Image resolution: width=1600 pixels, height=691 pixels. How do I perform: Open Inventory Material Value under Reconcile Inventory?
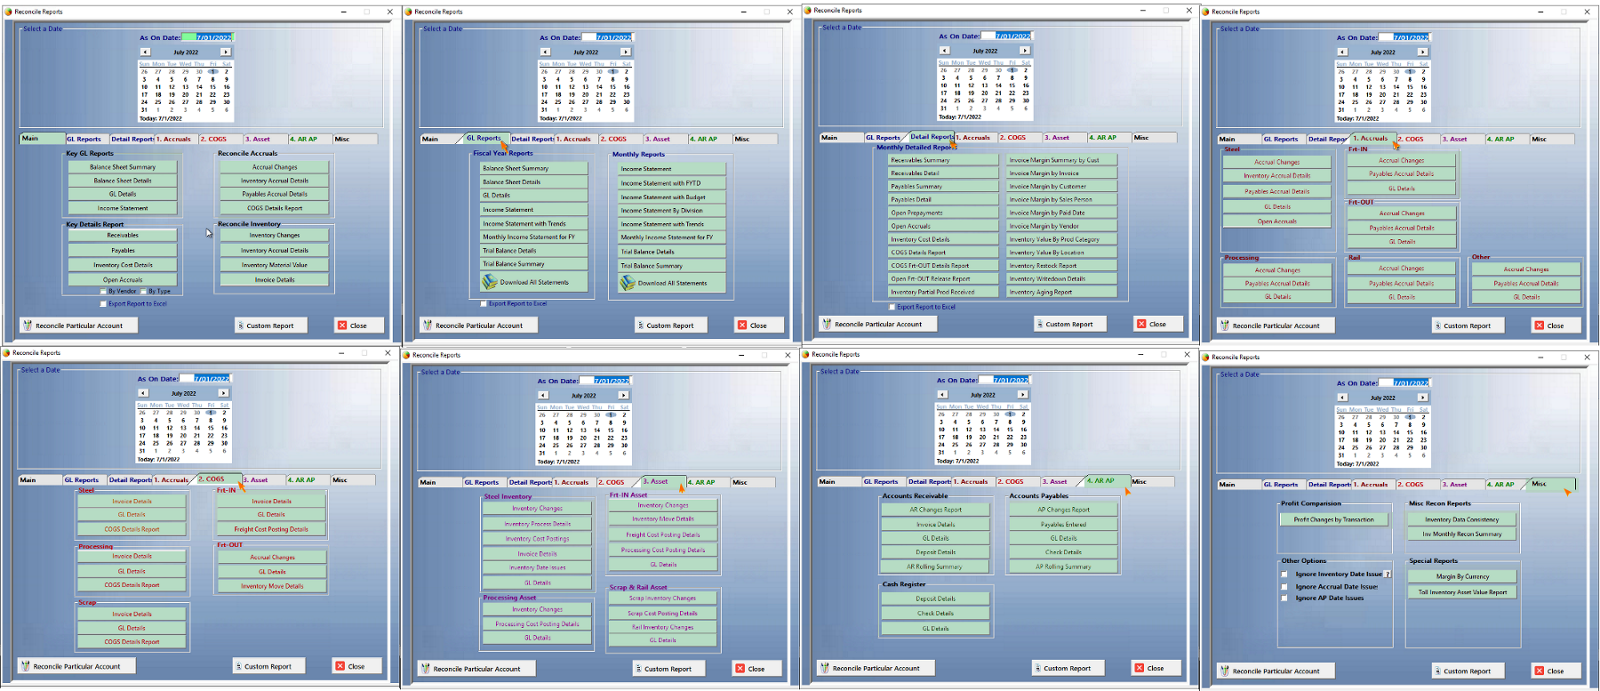[274, 265]
